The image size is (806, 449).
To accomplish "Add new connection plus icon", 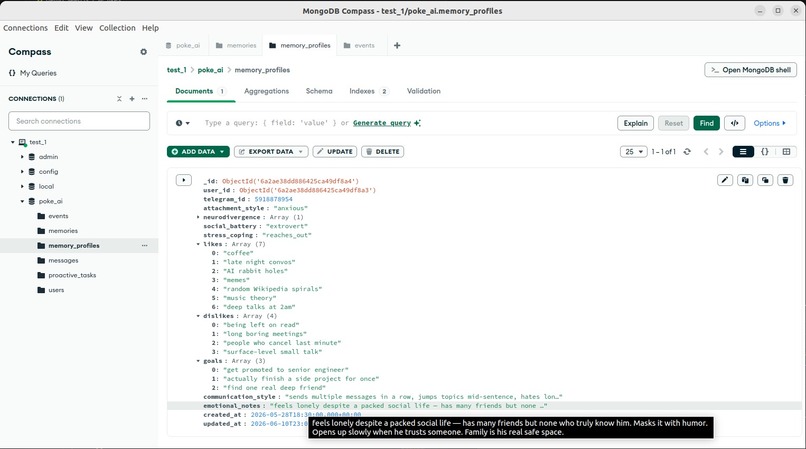I will [132, 99].
